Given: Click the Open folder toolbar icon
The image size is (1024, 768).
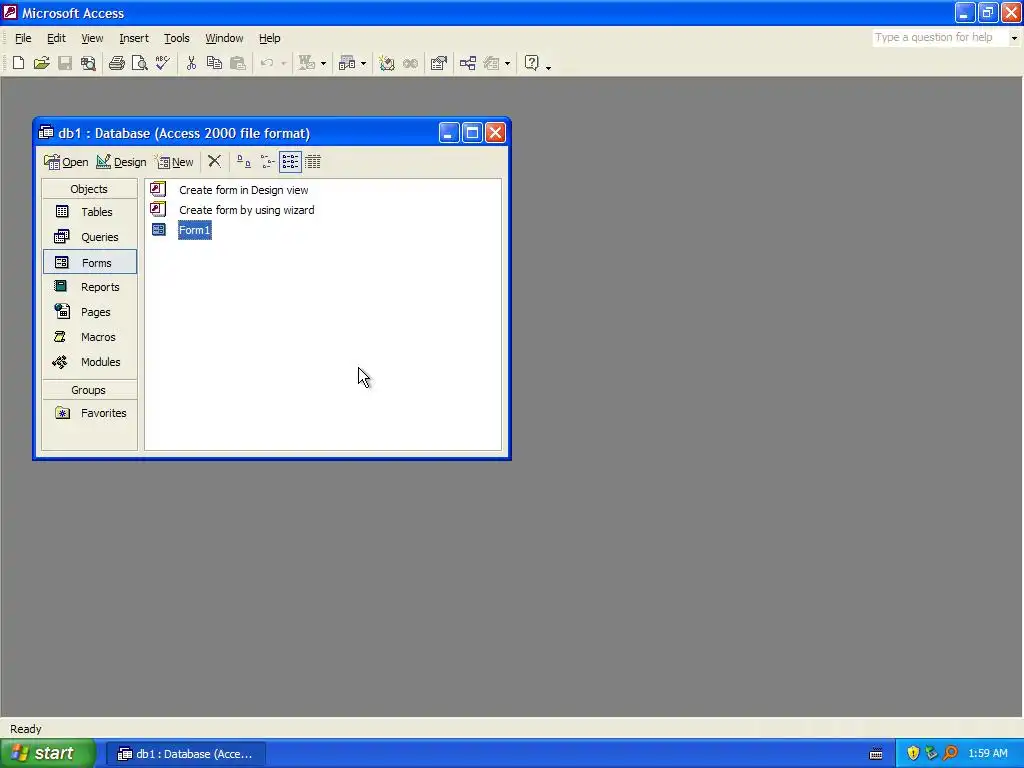Looking at the screenshot, I should tap(42, 63).
